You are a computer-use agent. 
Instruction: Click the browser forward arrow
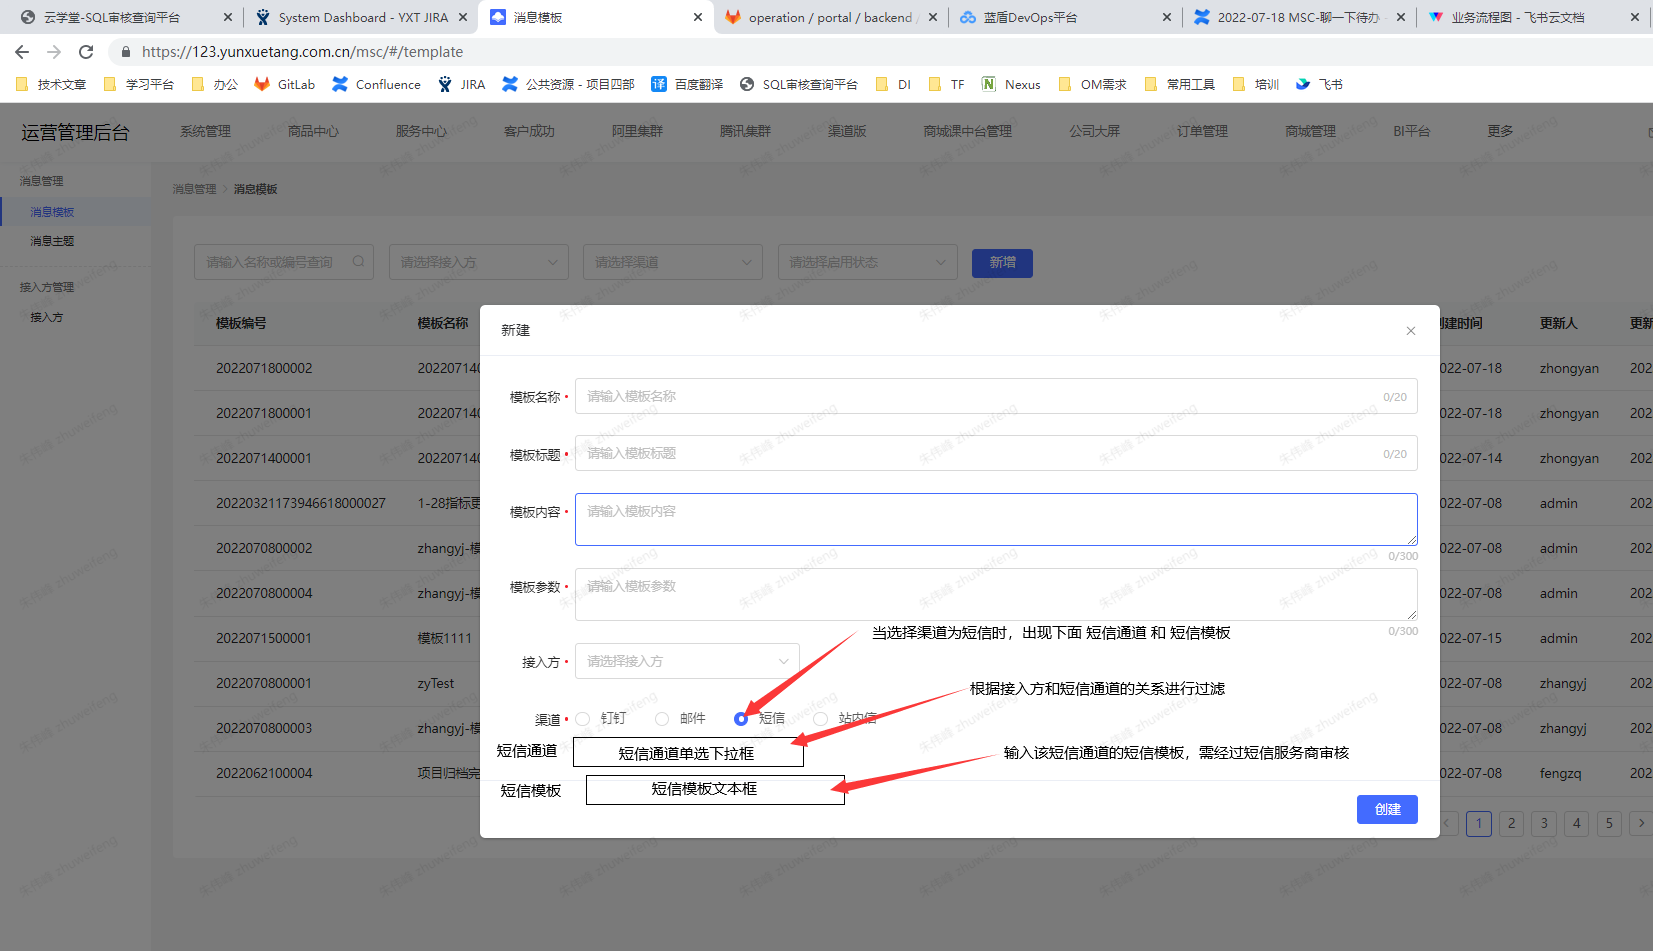pyautogui.click(x=54, y=52)
